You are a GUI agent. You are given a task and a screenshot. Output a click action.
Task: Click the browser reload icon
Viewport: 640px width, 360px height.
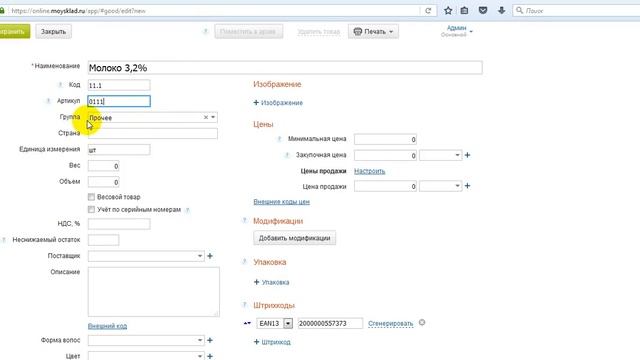click(x=428, y=11)
